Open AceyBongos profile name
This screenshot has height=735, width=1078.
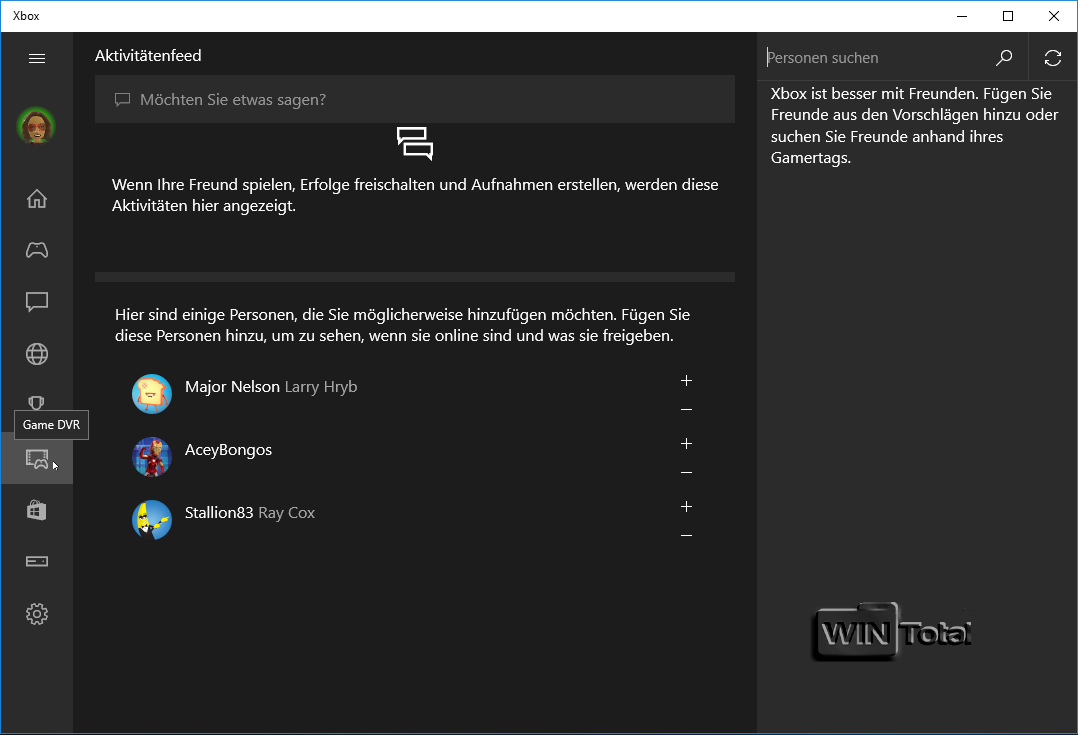[x=228, y=450]
